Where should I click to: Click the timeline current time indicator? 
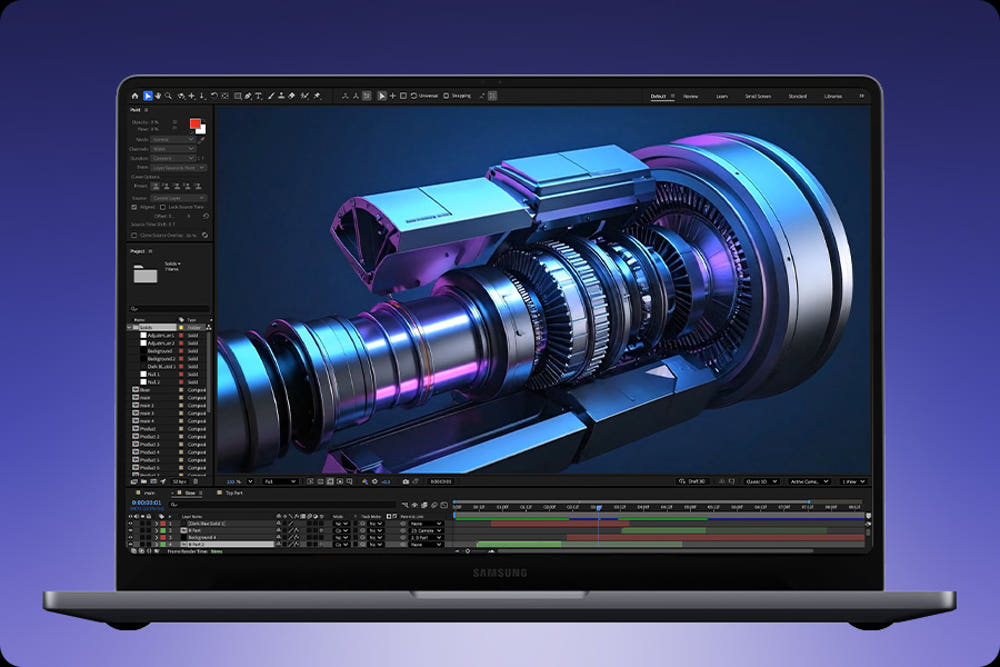point(597,507)
